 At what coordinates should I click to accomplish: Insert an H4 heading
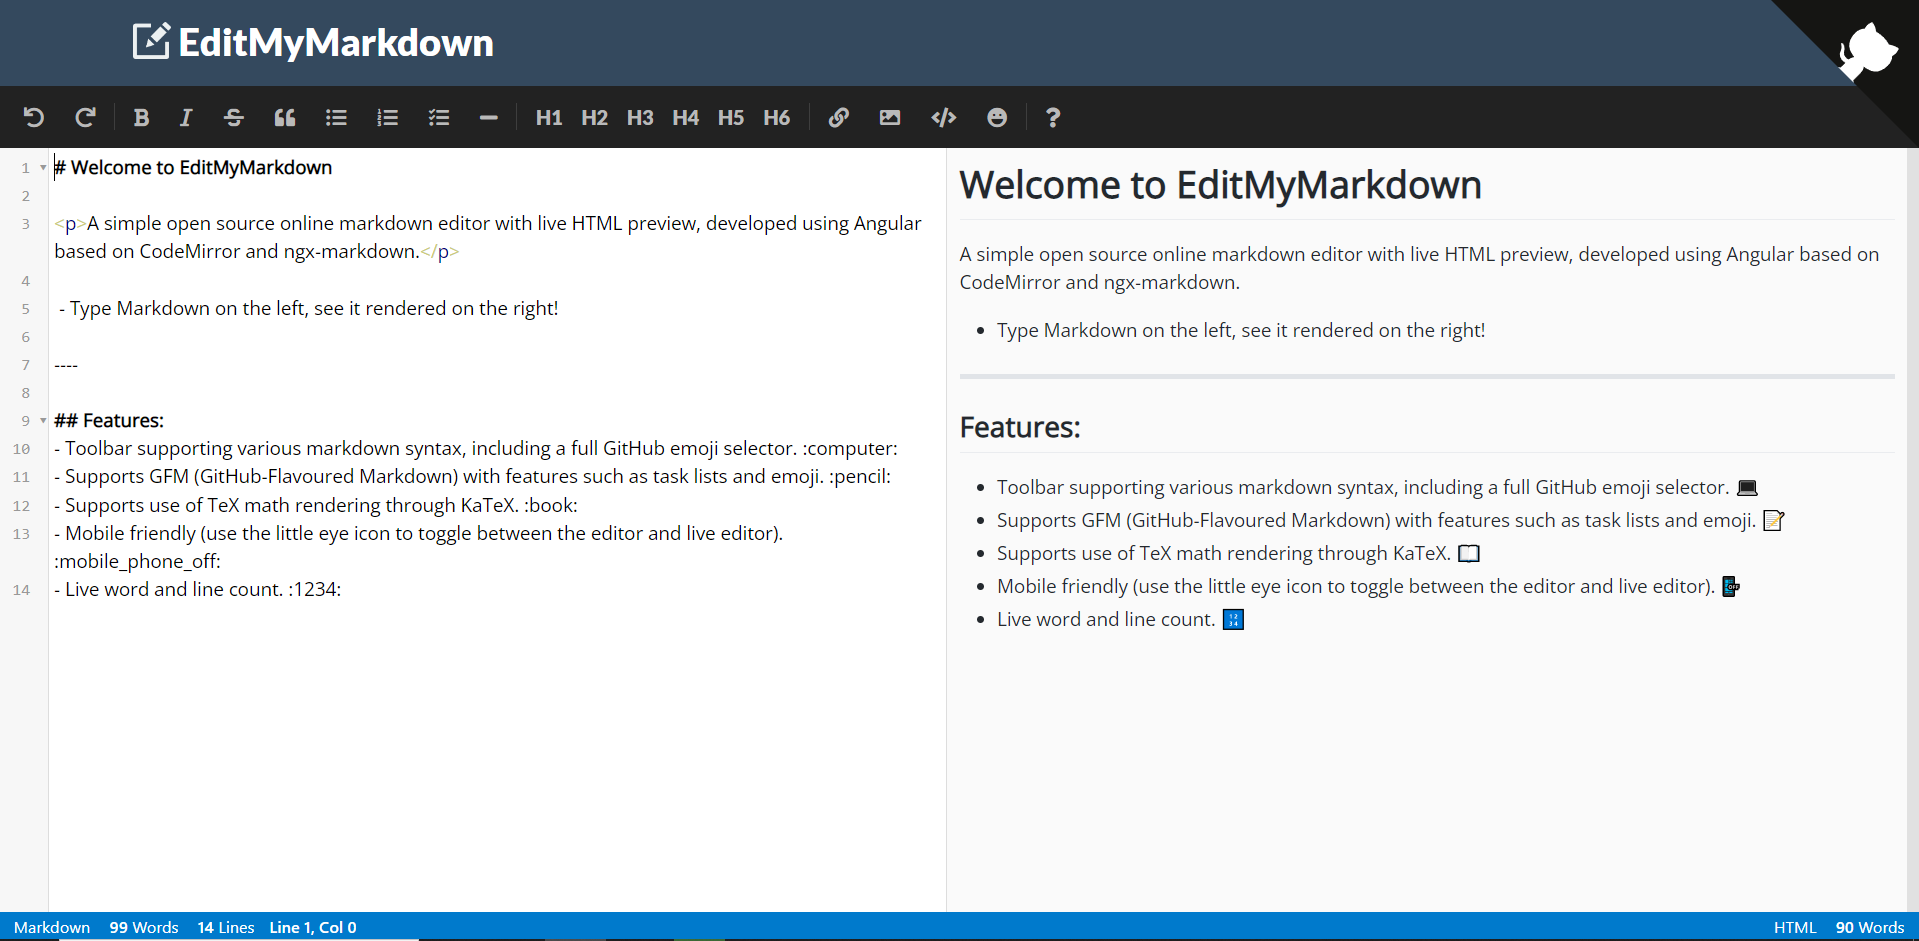click(x=686, y=118)
